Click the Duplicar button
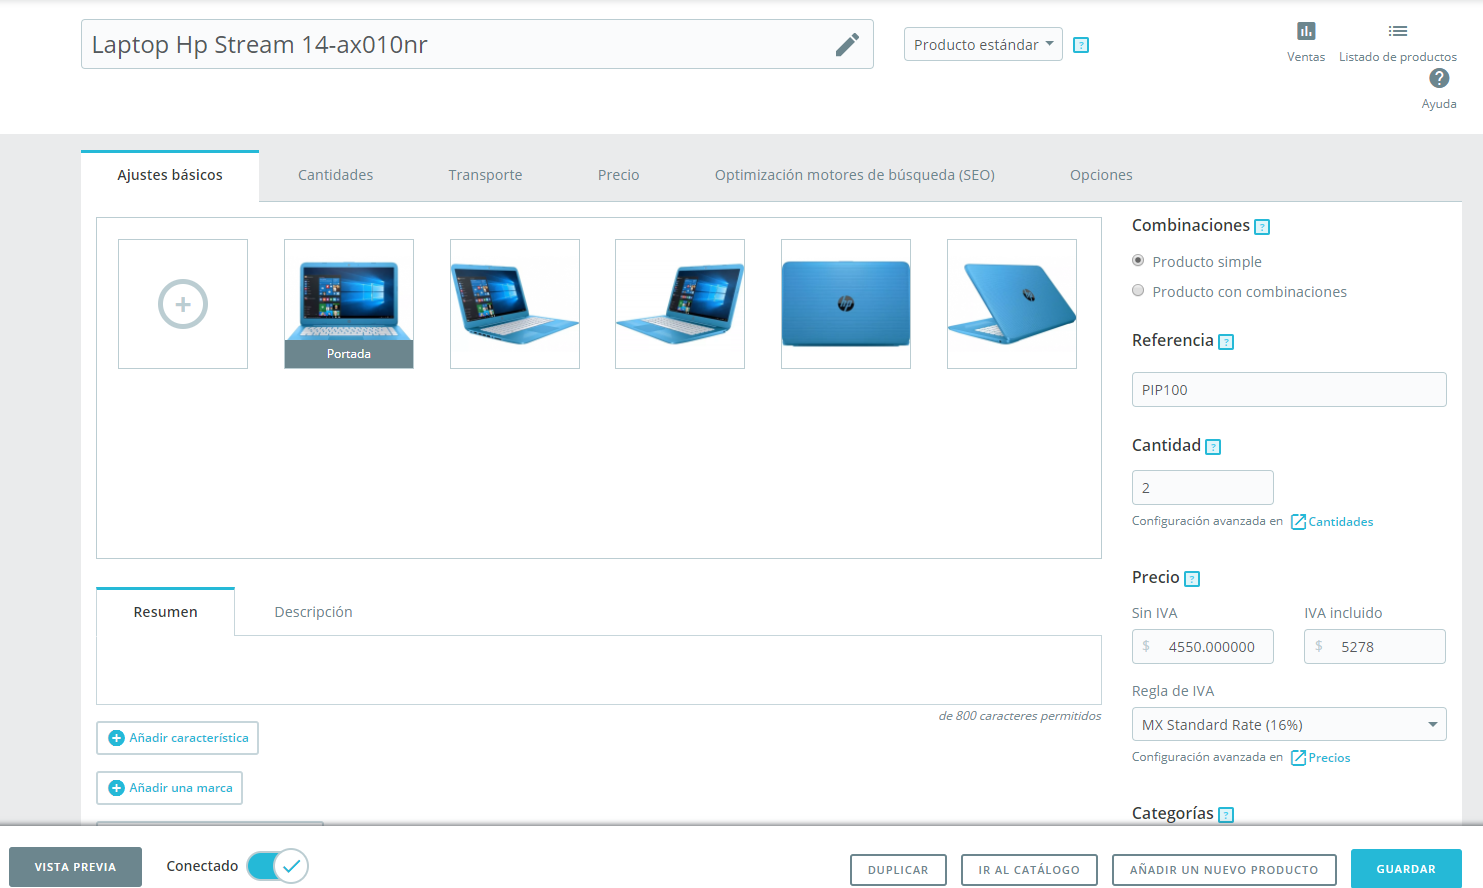This screenshot has width=1483, height=888. pos(898,870)
